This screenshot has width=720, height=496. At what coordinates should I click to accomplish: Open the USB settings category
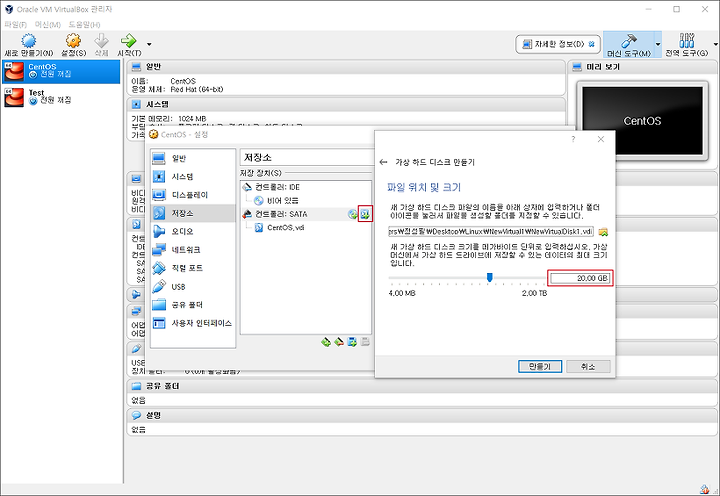[193, 287]
